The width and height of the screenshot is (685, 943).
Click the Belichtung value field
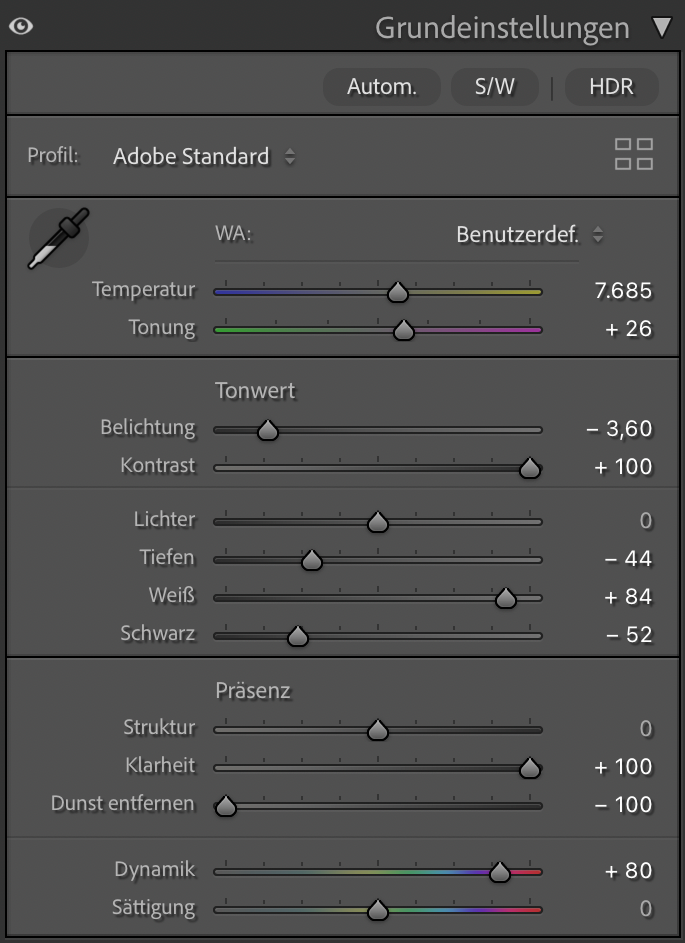coord(619,429)
